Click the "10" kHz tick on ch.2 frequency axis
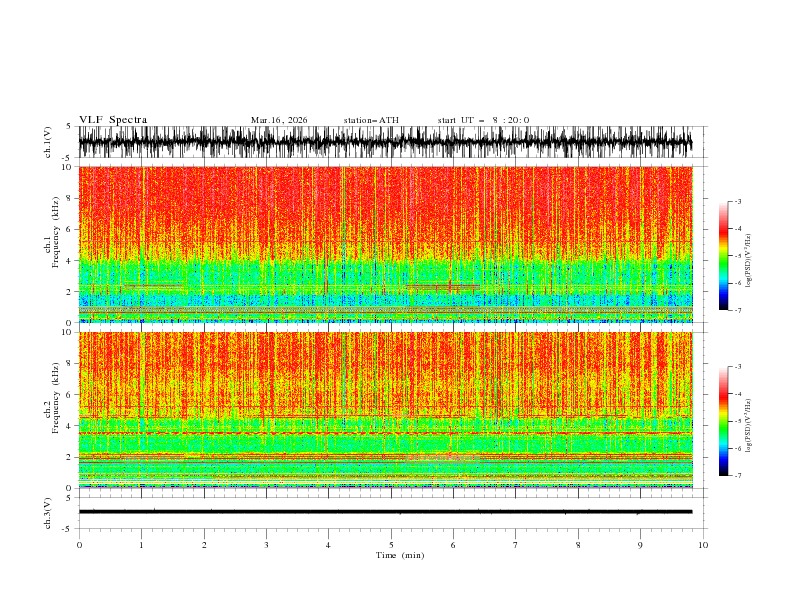The height and width of the screenshot is (612, 792). click(x=66, y=332)
